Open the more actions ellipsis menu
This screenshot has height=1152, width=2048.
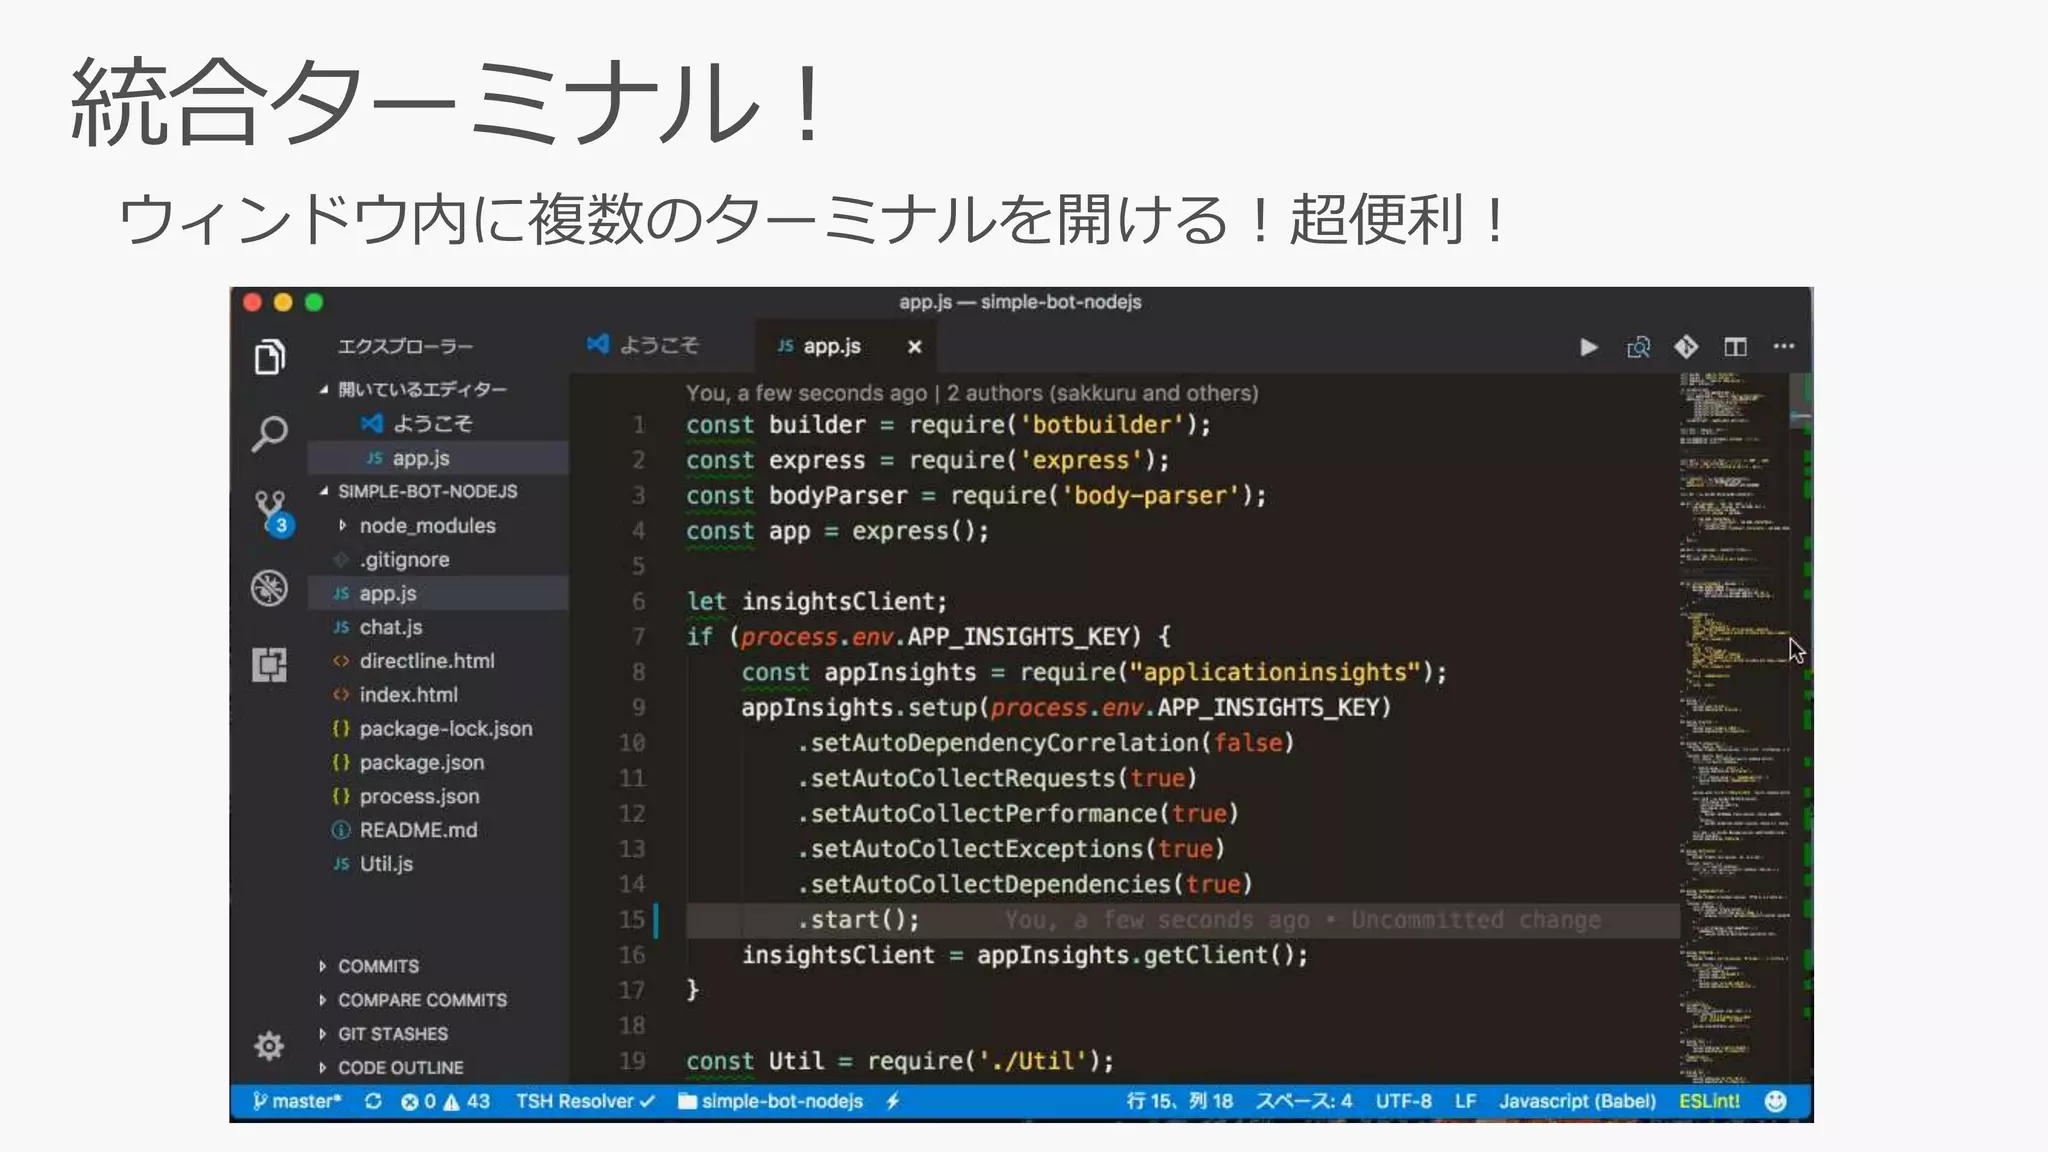pos(1784,347)
